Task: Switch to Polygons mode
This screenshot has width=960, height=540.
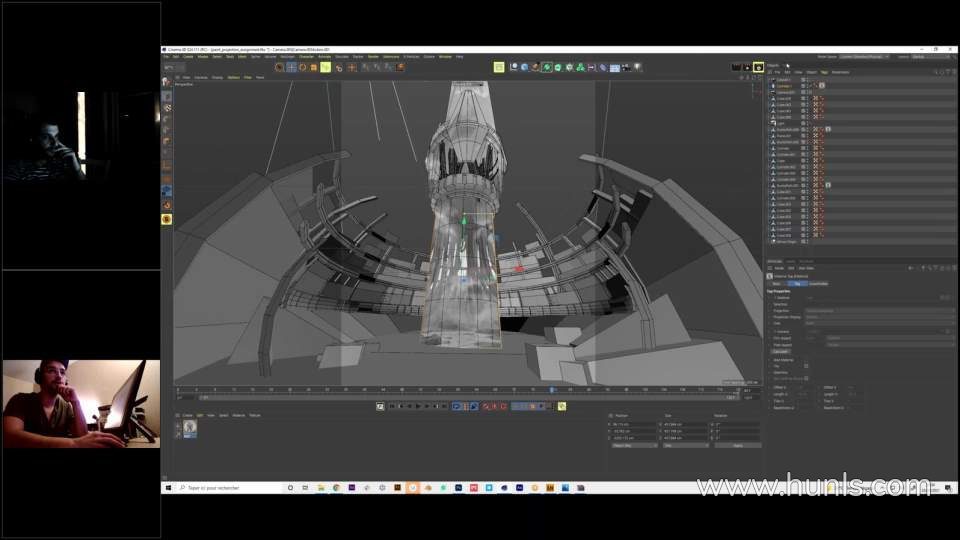Action: pos(167,141)
